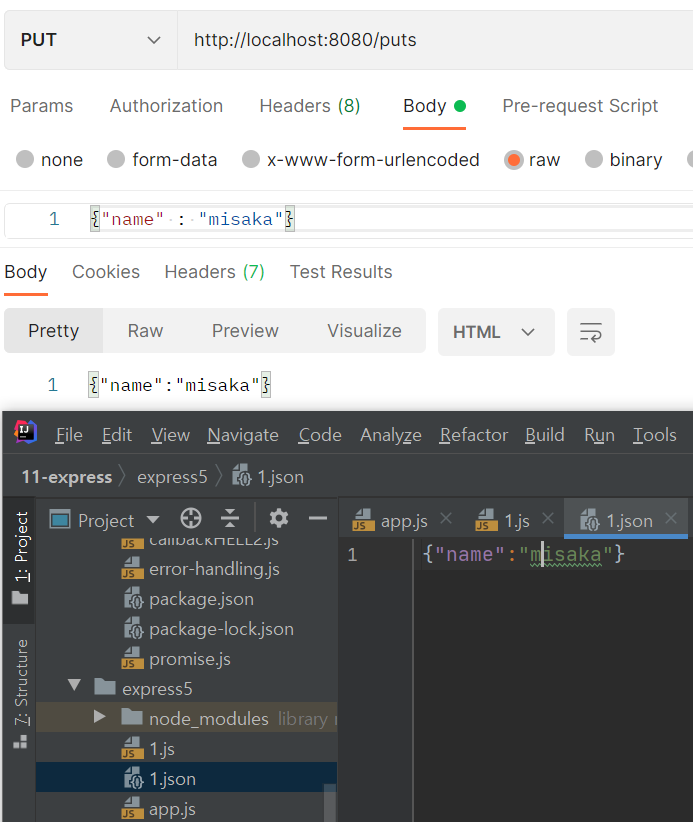This screenshot has height=822, width=693.
Task: Click the express5 breadcrumb
Action: tap(172, 477)
